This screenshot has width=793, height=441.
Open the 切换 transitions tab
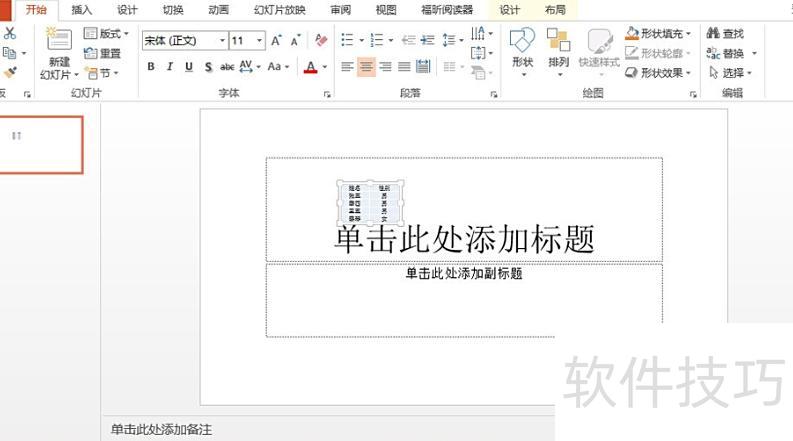coord(173,10)
